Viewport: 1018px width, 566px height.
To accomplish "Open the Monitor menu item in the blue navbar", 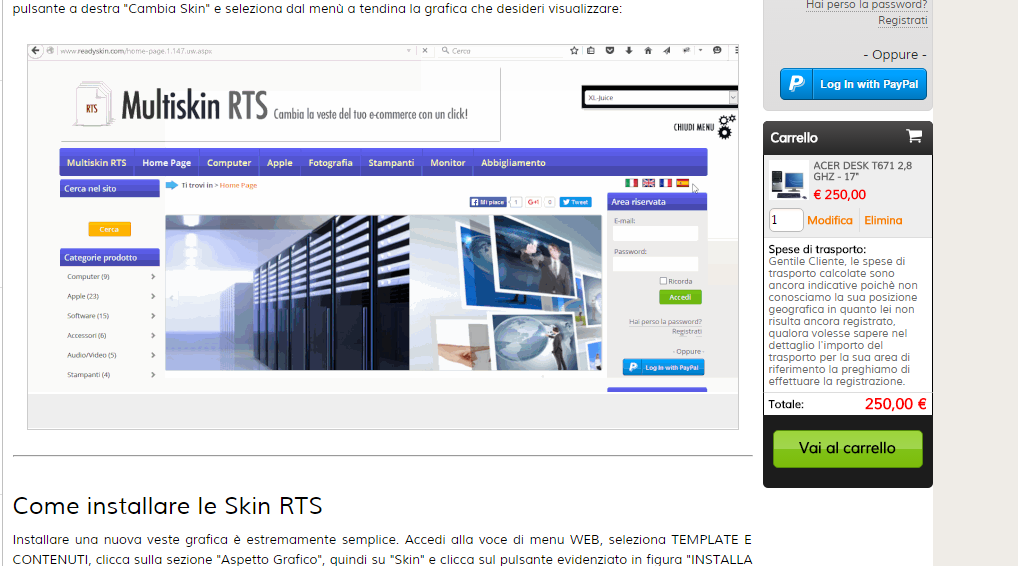I will [448, 162].
